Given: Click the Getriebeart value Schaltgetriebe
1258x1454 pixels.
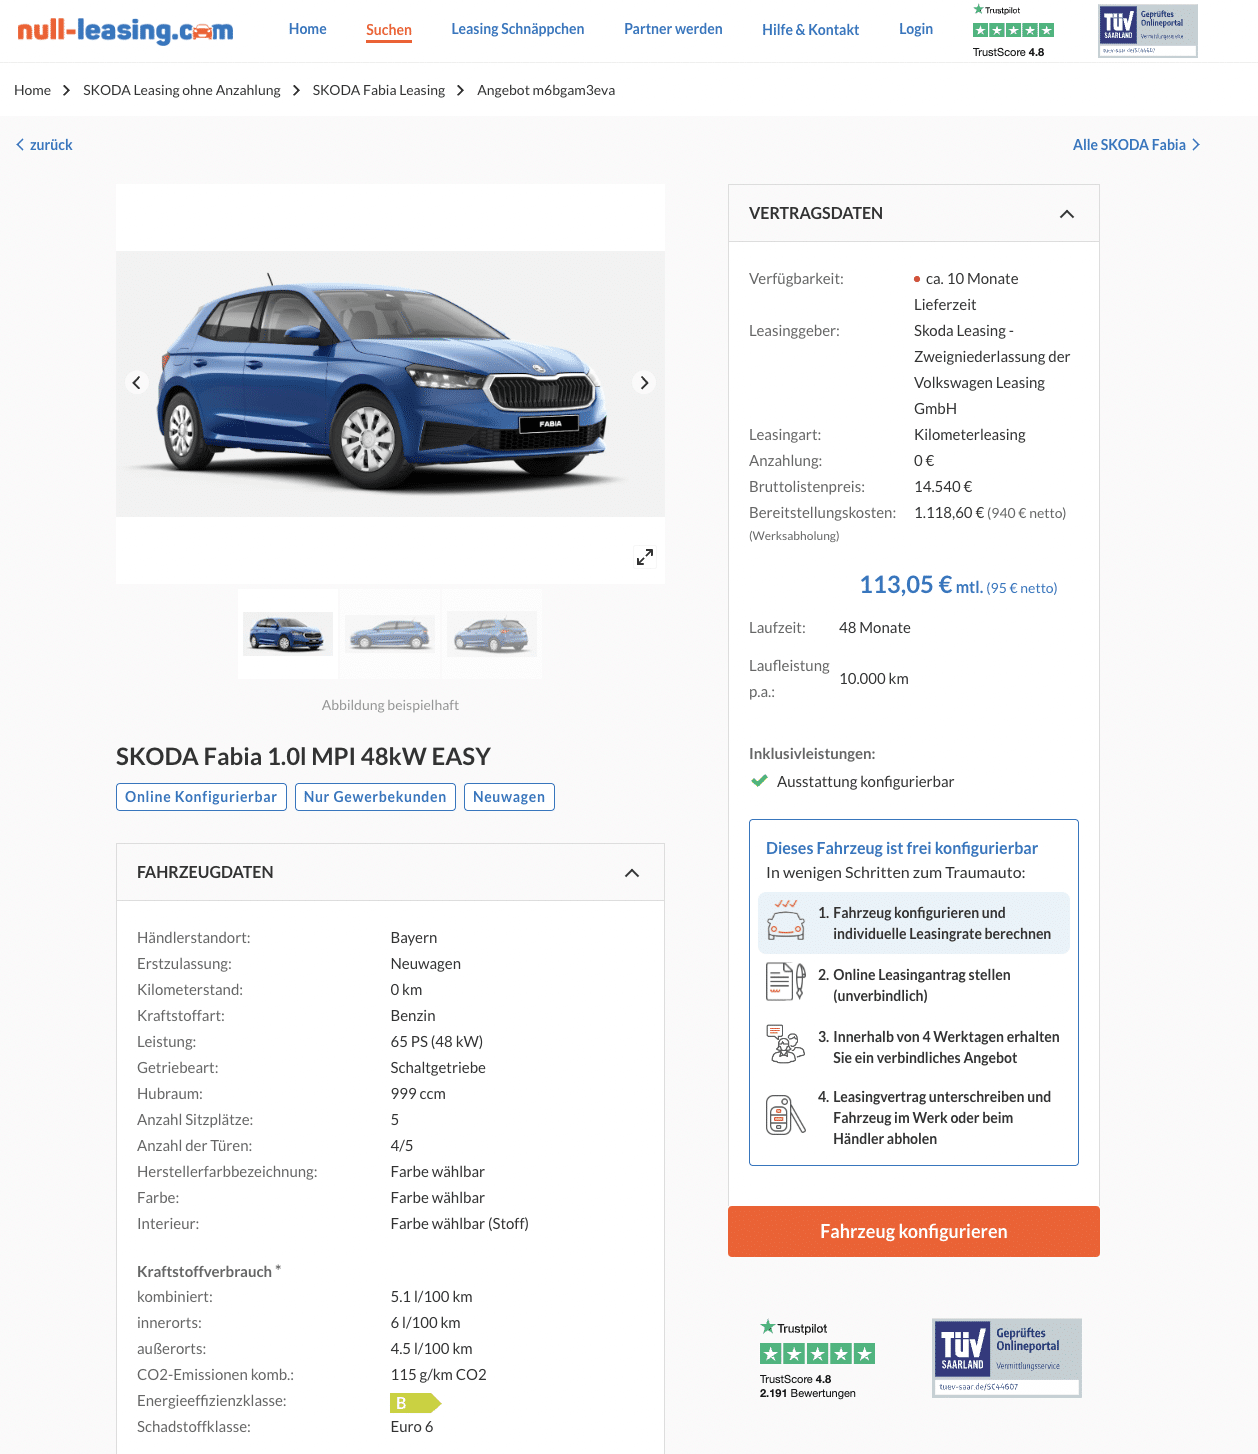Looking at the screenshot, I should (438, 1068).
